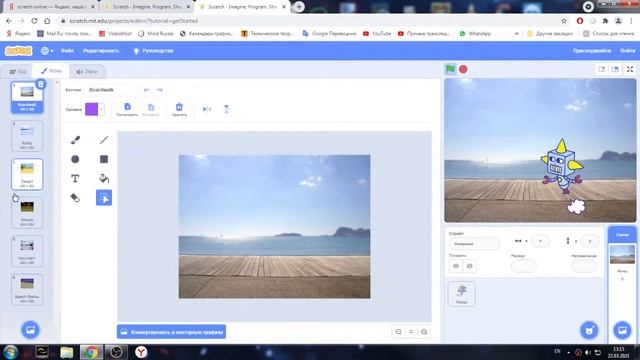Click the Paste icon in paint toolbar

coord(151,109)
